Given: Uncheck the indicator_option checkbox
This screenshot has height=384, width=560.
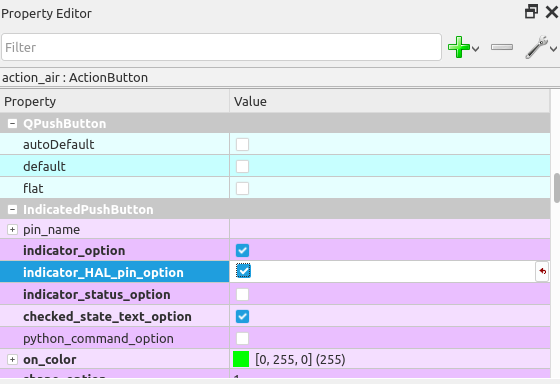Looking at the screenshot, I should tap(242, 250).
